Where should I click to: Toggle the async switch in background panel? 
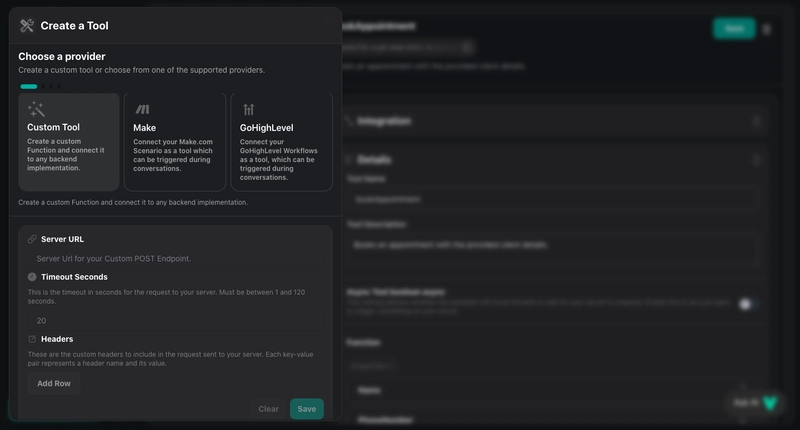[745, 303]
